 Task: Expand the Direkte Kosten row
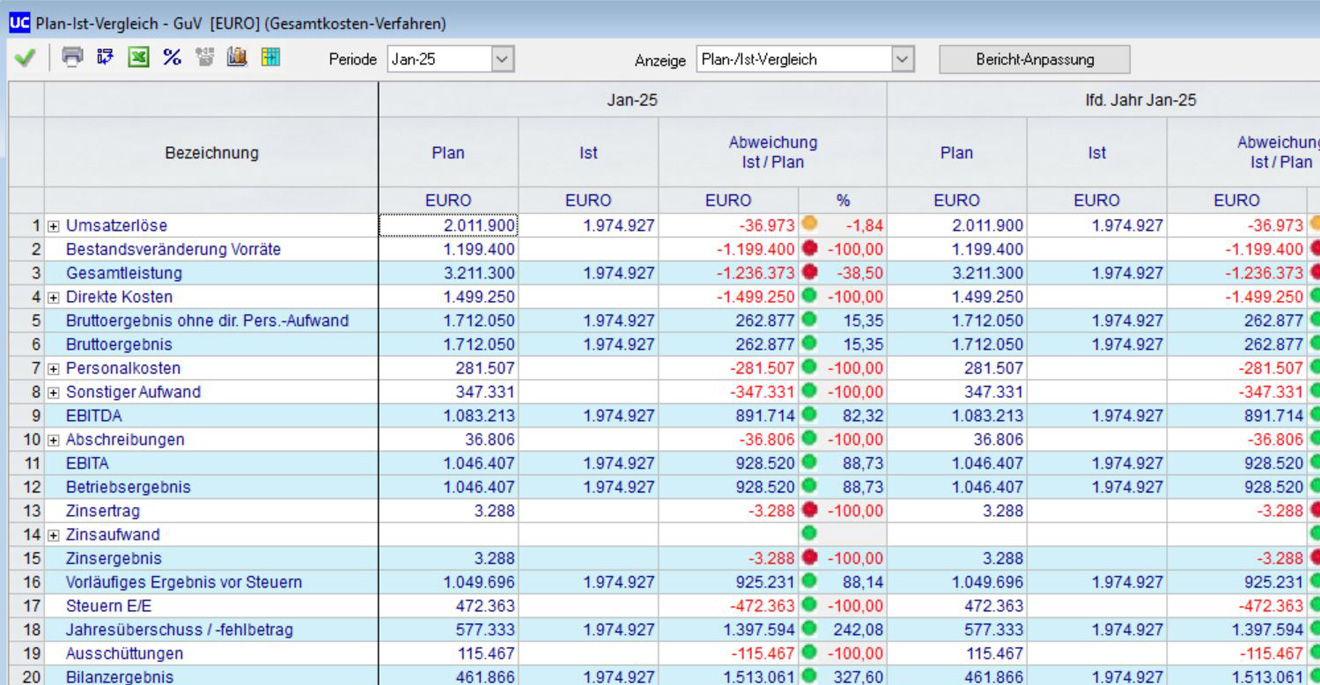(x=54, y=298)
